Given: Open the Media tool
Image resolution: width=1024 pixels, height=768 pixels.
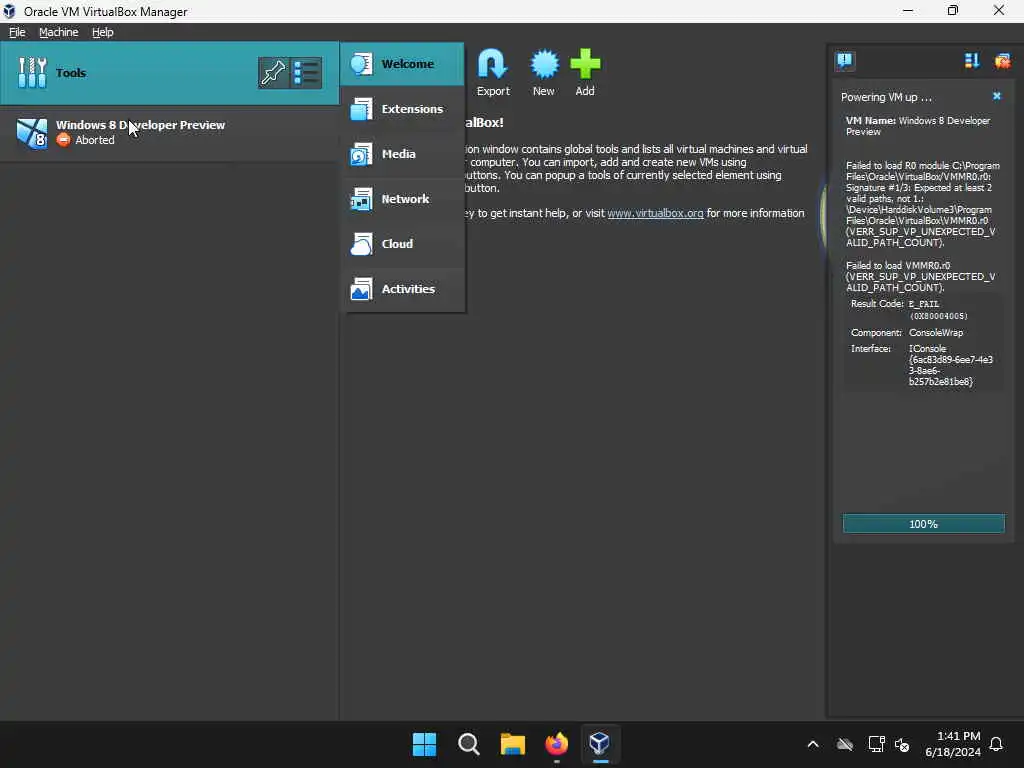Looking at the screenshot, I should [x=402, y=154].
